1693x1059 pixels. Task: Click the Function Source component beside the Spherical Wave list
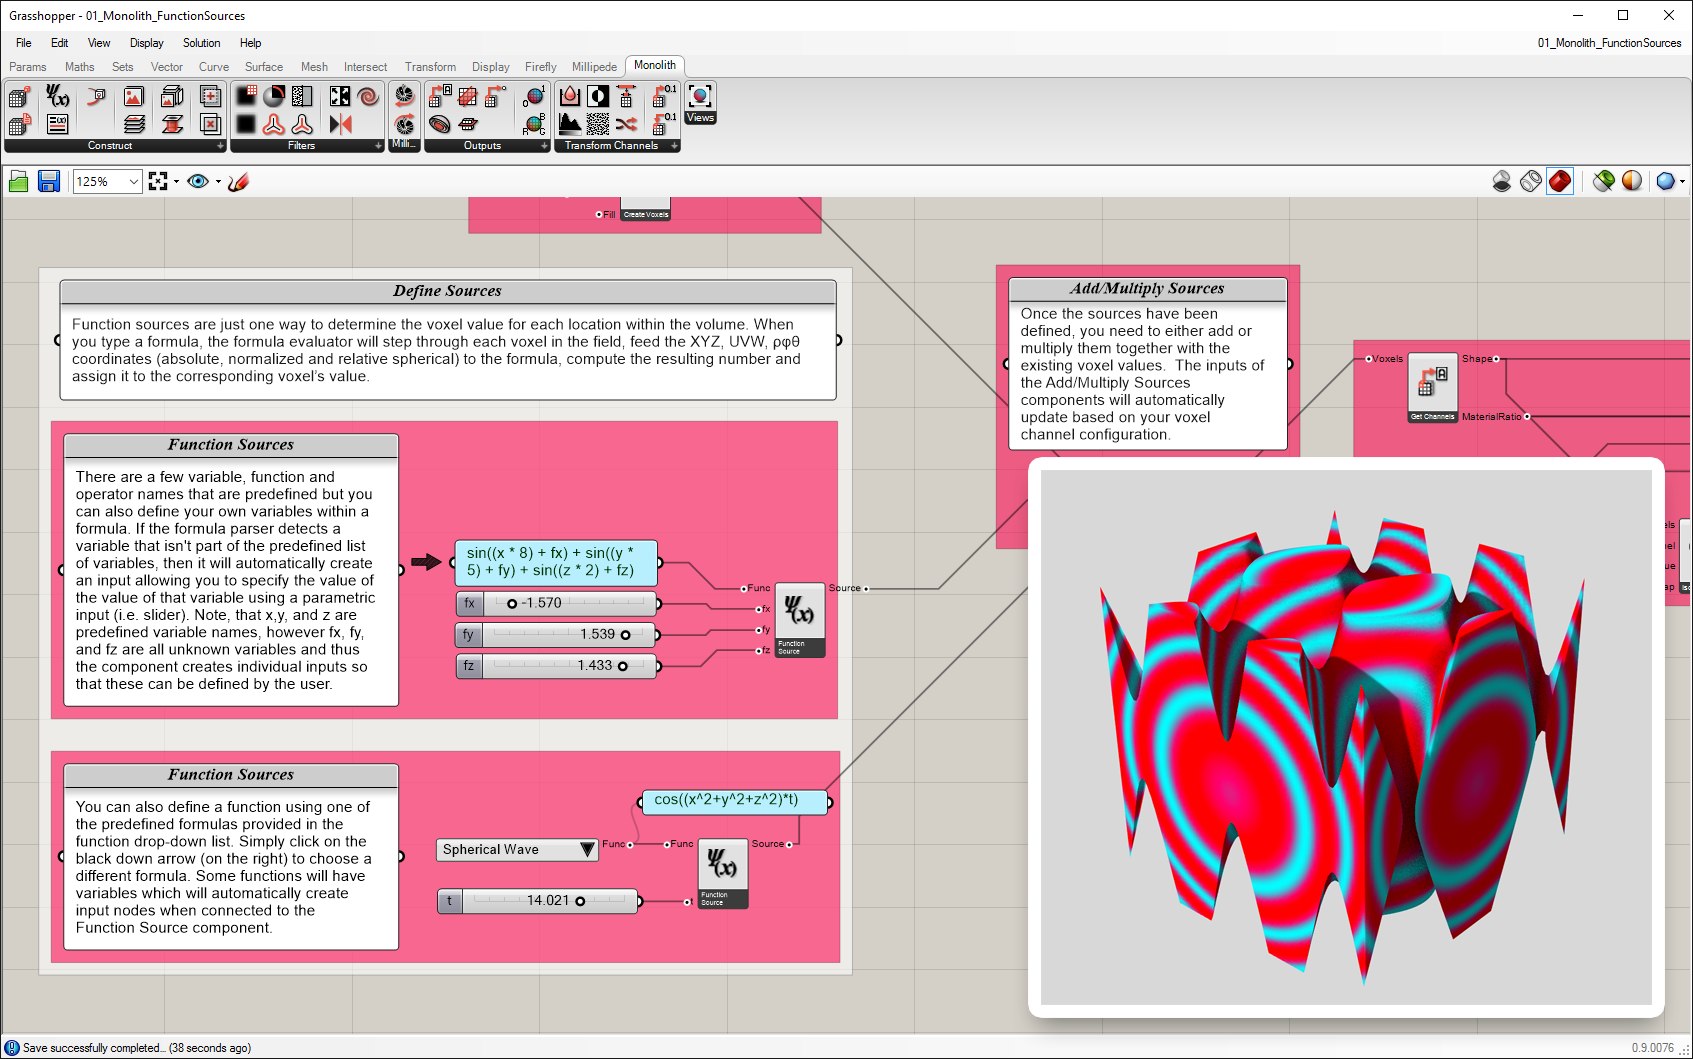[x=723, y=873]
